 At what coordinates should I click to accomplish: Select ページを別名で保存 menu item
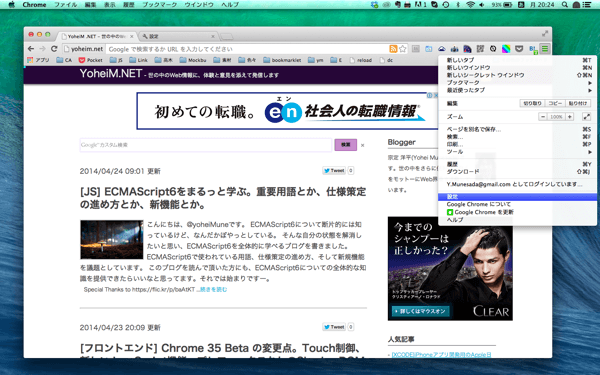[x=517, y=129]
